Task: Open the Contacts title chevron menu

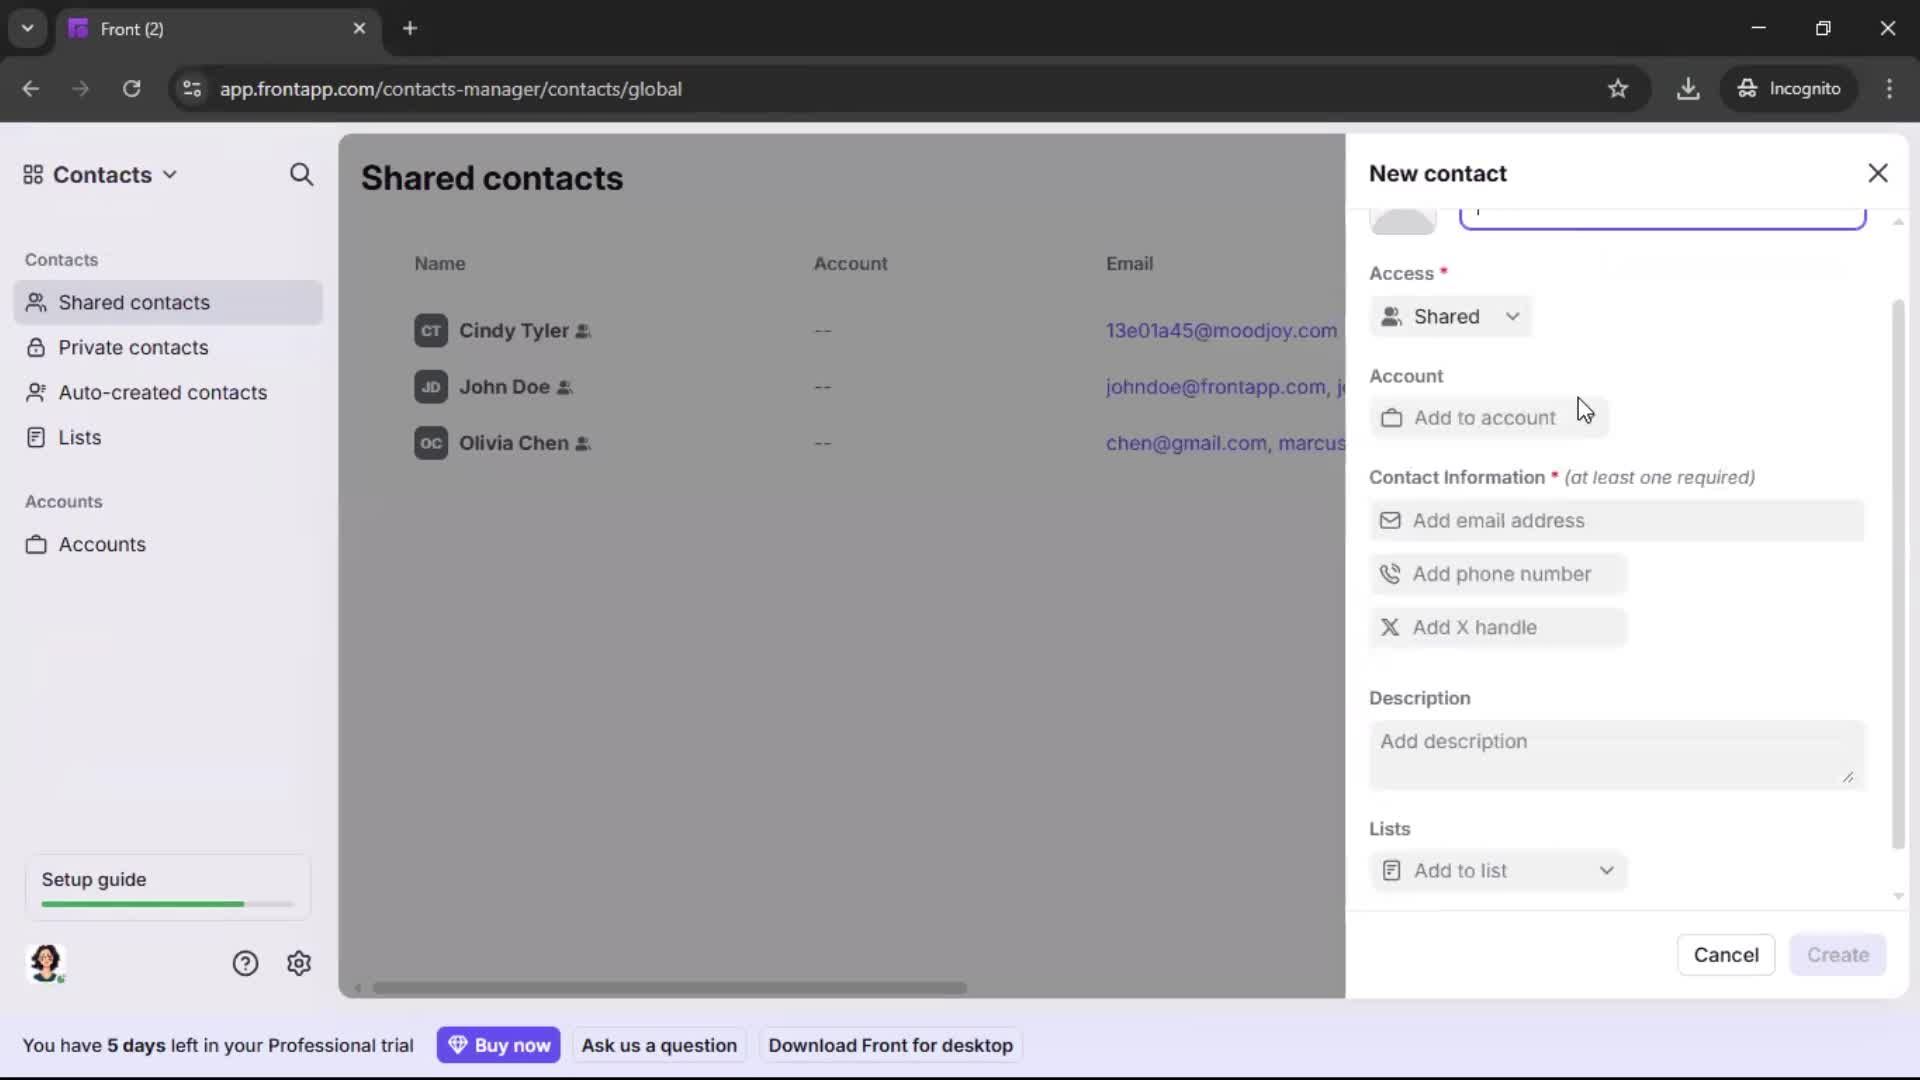Action: (170, 174)
